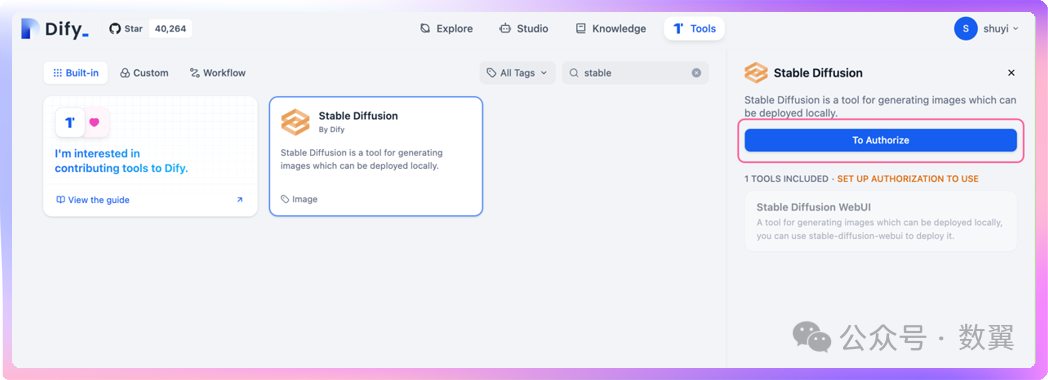Screen dimensions: 1048x380
Task: Select the Built-in tools filter
Action: point(76,73)
